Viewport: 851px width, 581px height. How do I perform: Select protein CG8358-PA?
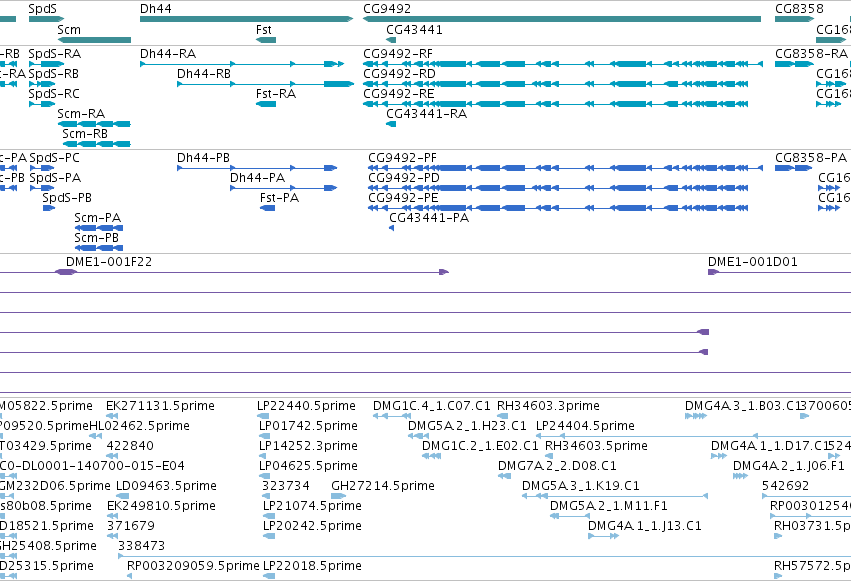pyautogui.click(x=793, y=168)
